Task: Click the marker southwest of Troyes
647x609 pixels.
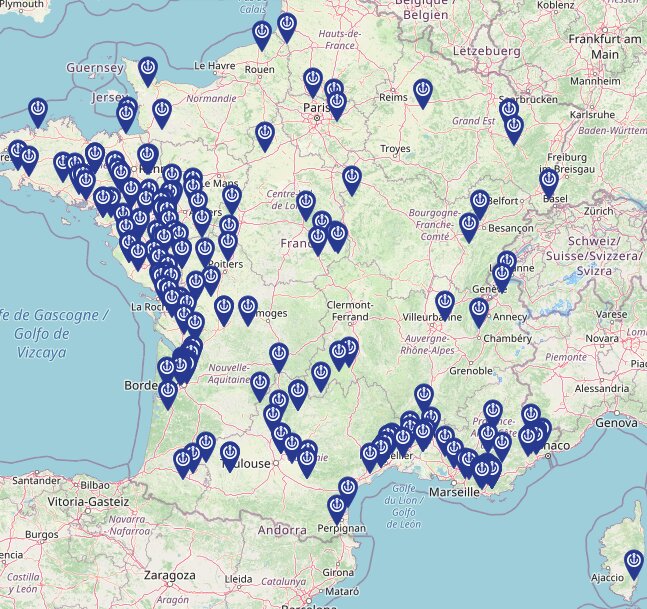Action: click(351, 179)
